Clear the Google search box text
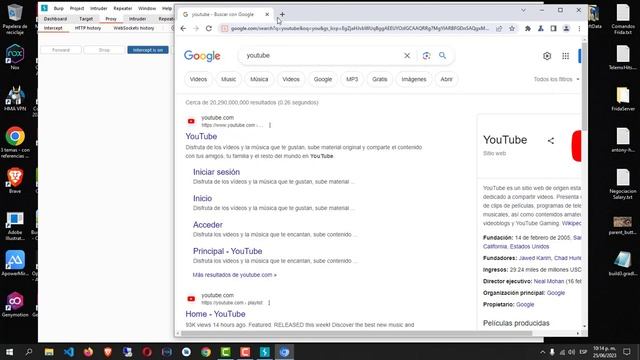The width and height of the screenshot is (640, 360). tap(407, 56)
